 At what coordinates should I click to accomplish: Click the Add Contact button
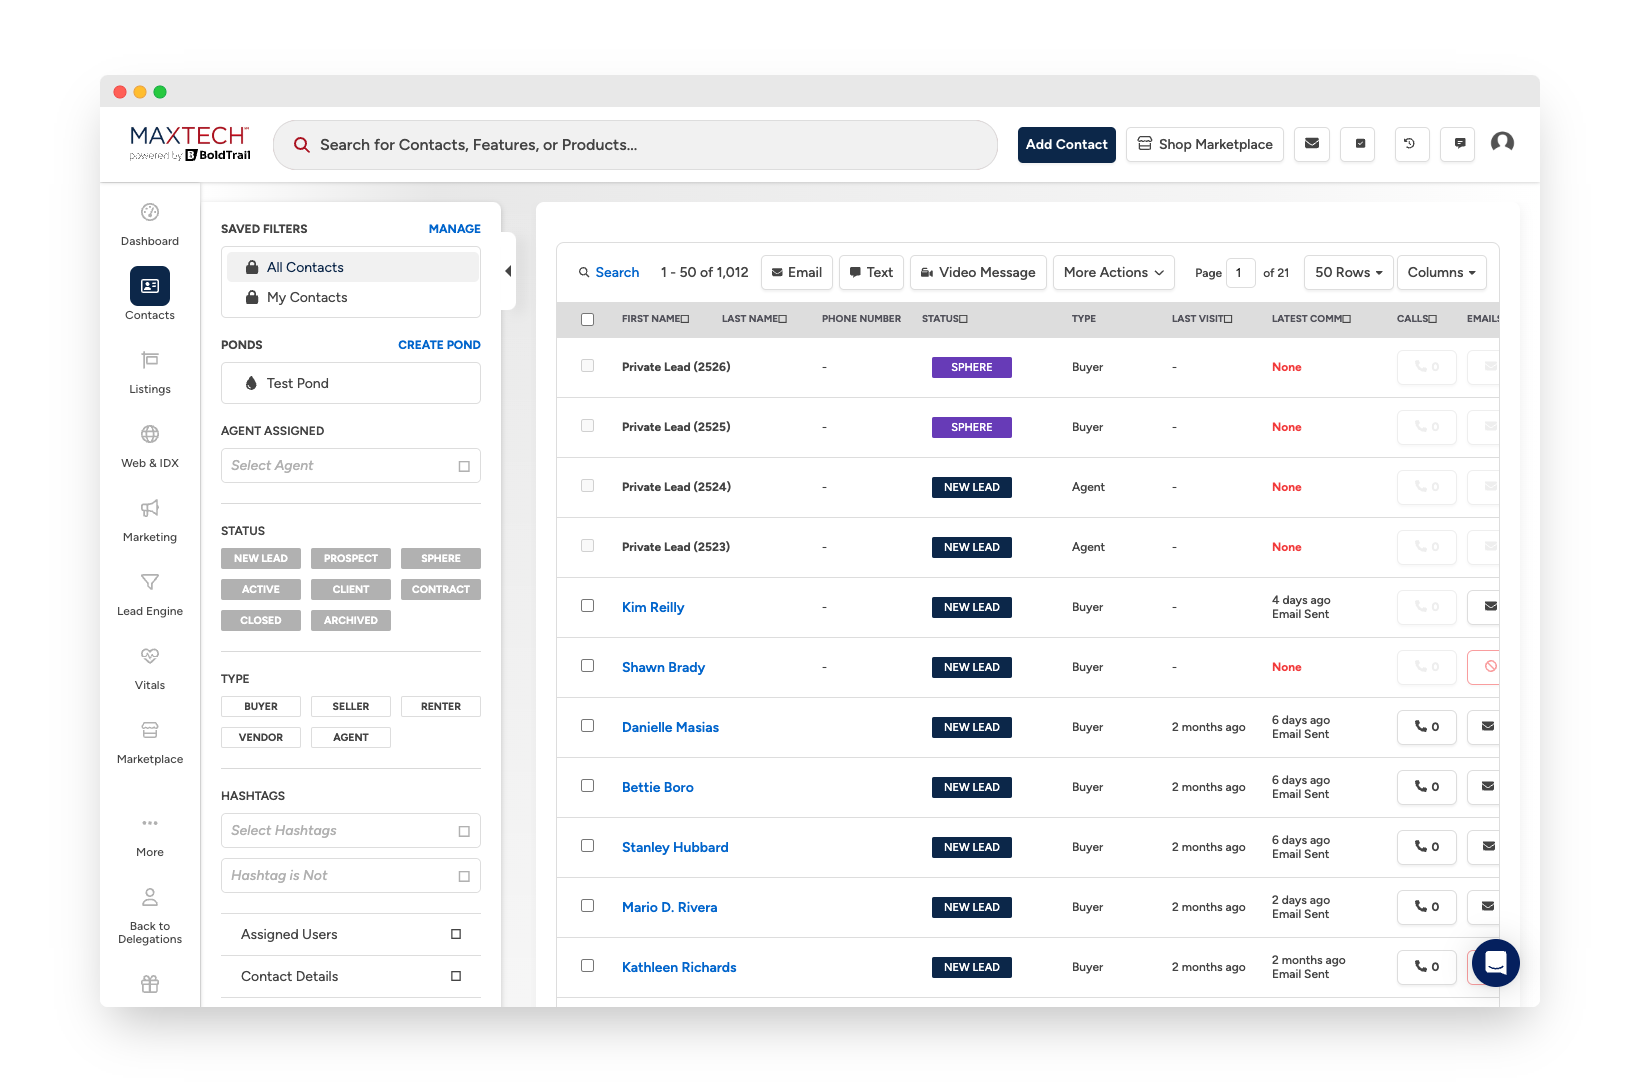click(x=1066, y=145)
